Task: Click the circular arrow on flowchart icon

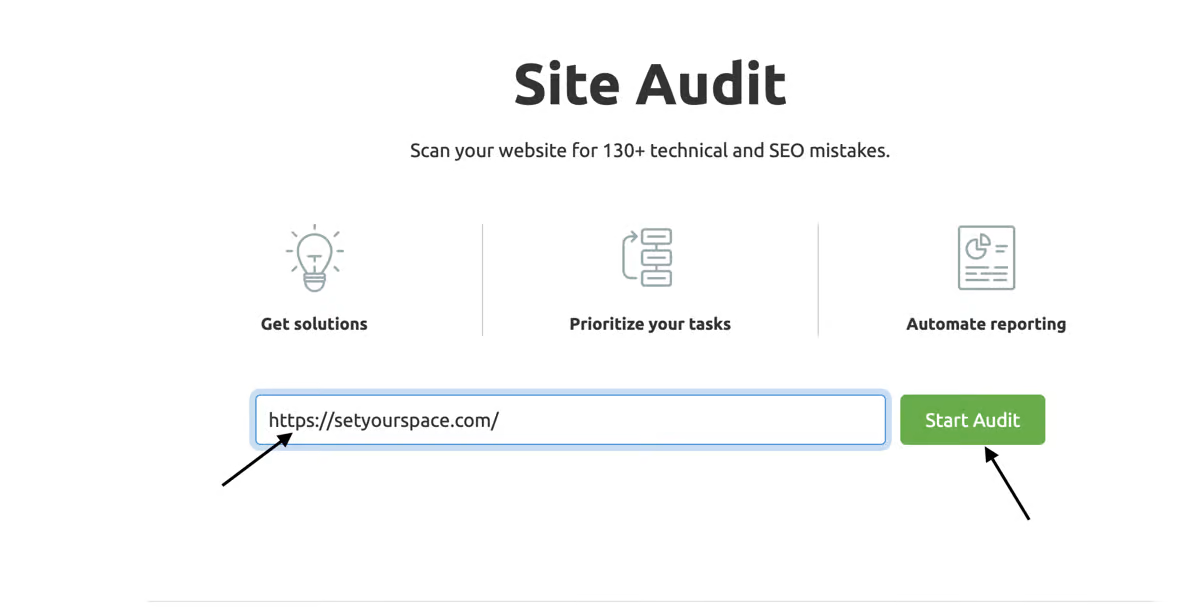Action: click(630, 258)
